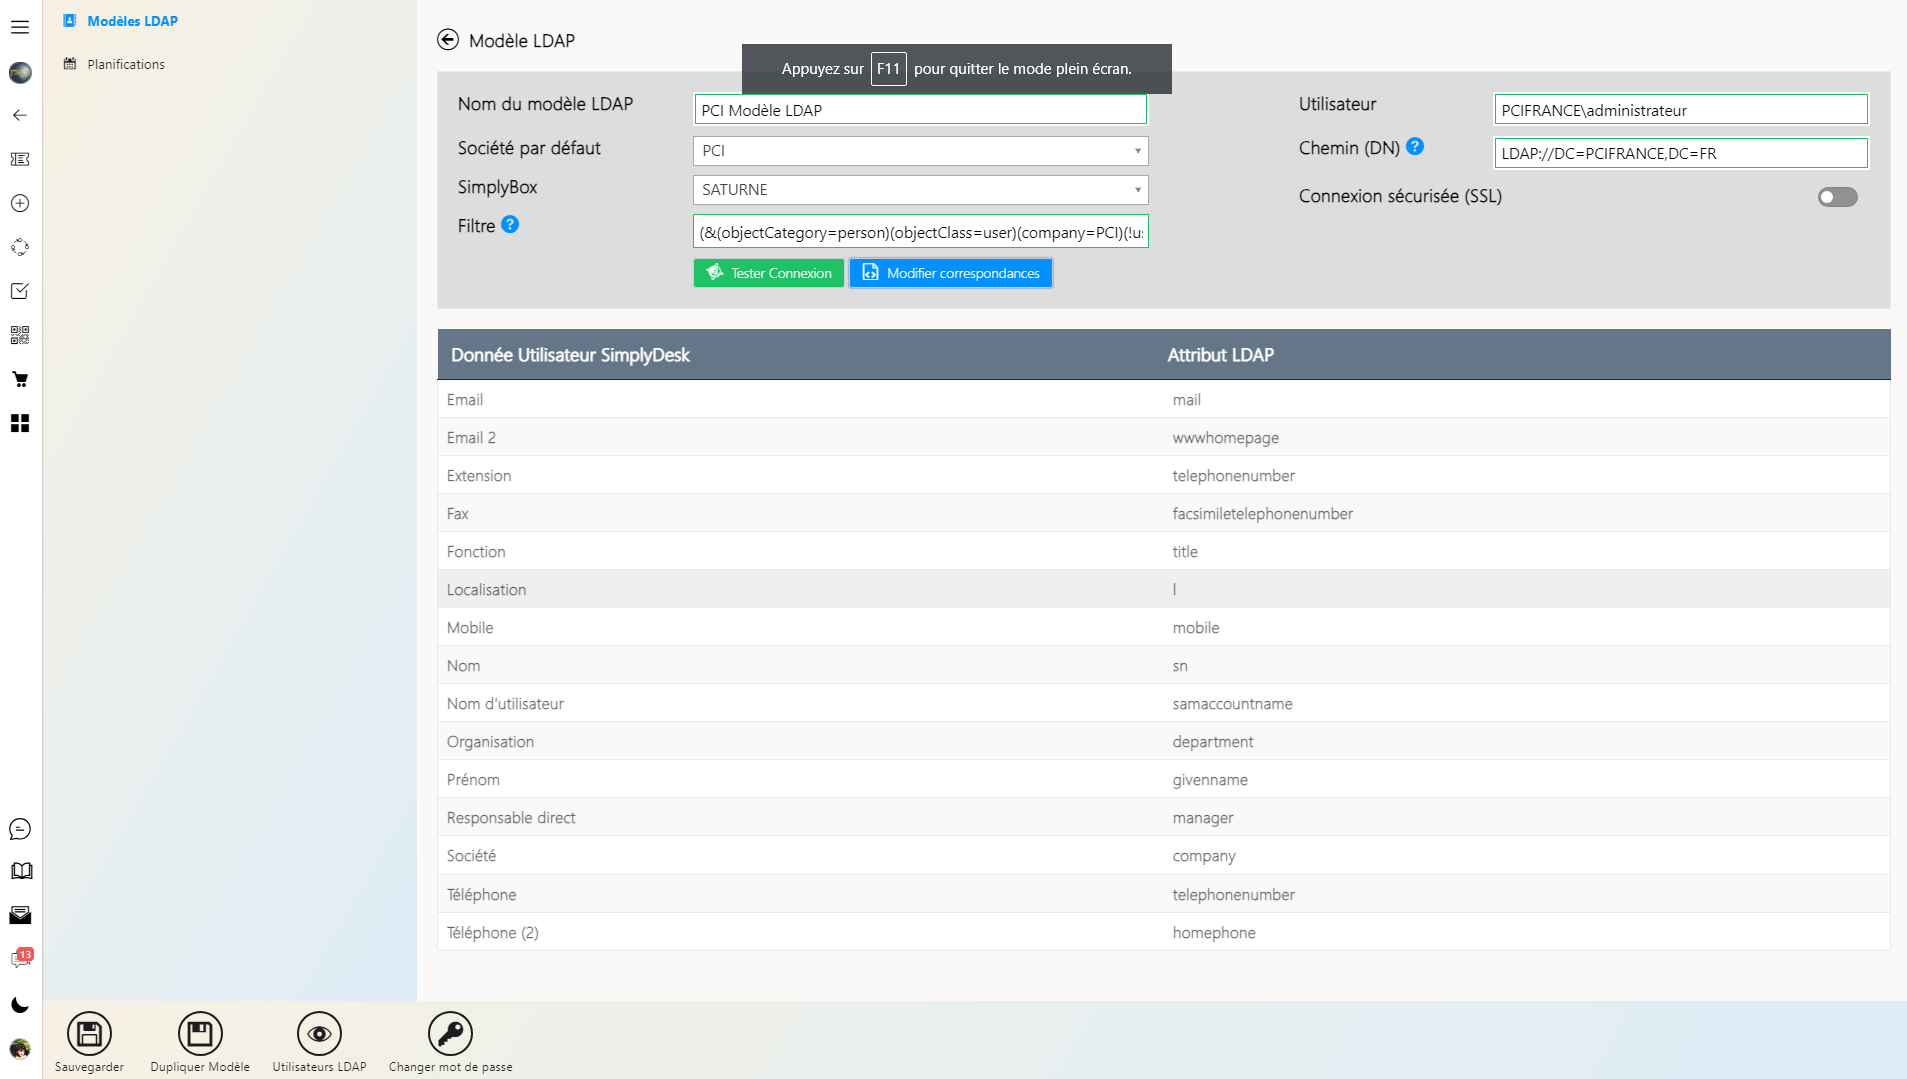Open the mail envelope icon

(x=19, y=915)
